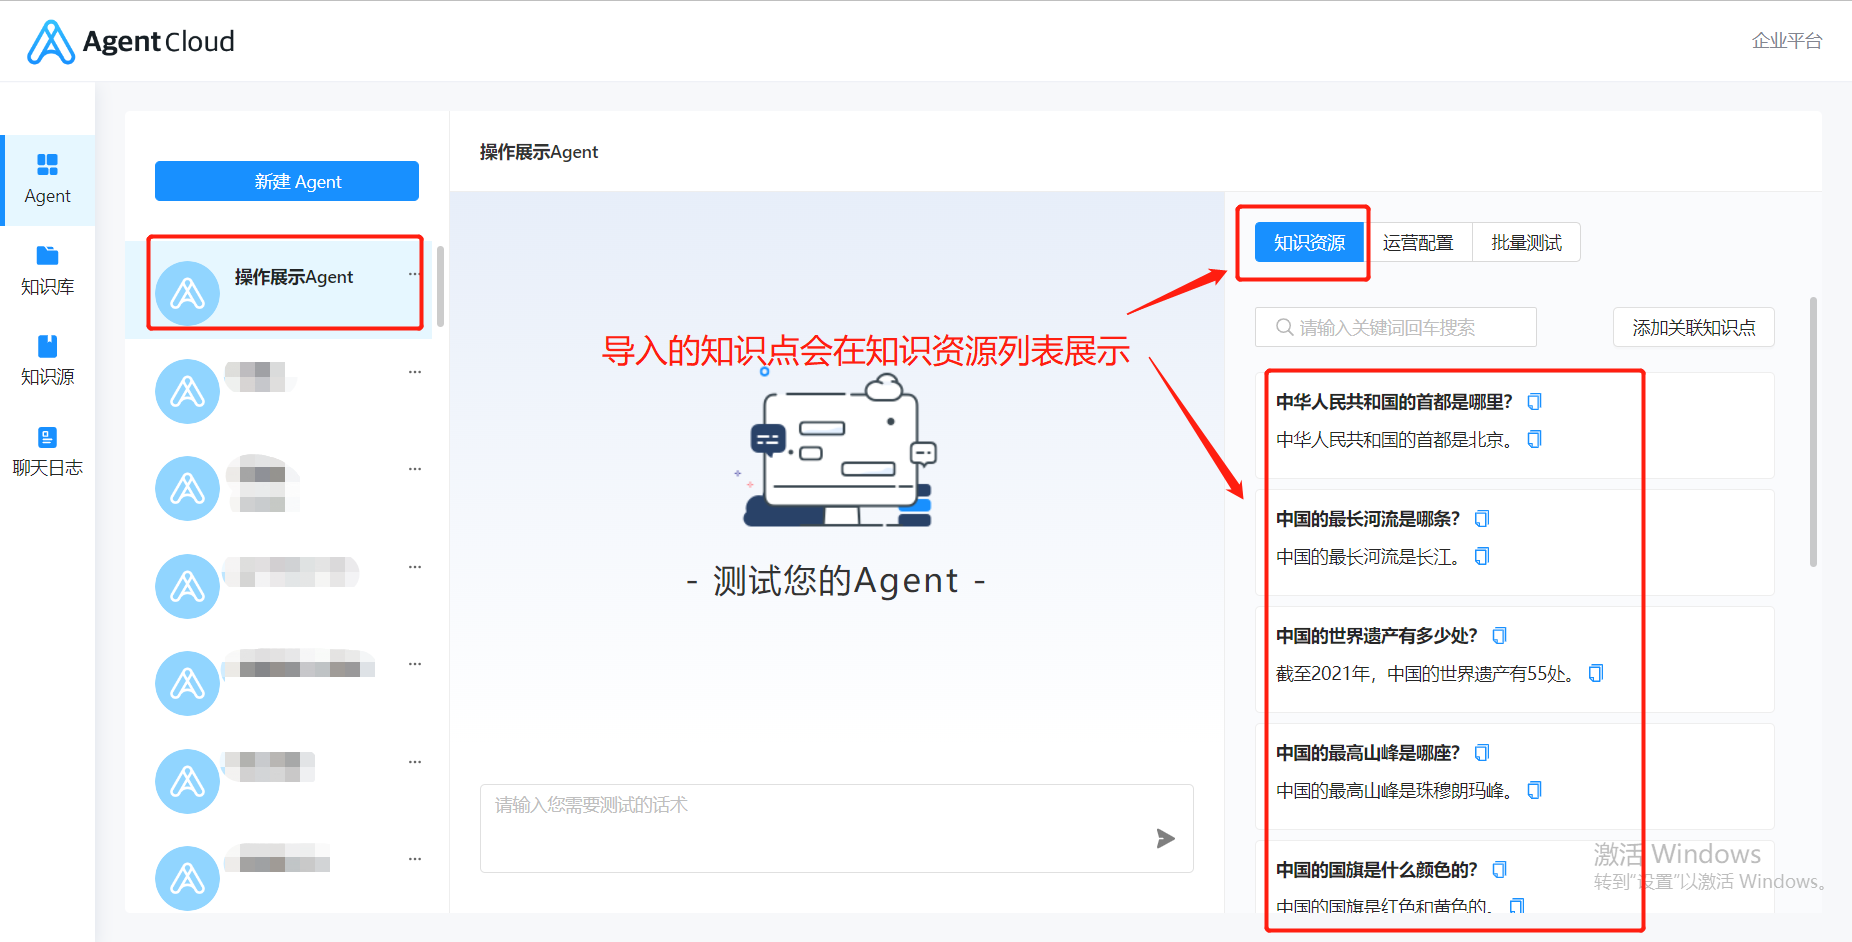
Task: Open the 知识库 section in sidebar
Action: [47, 270]
